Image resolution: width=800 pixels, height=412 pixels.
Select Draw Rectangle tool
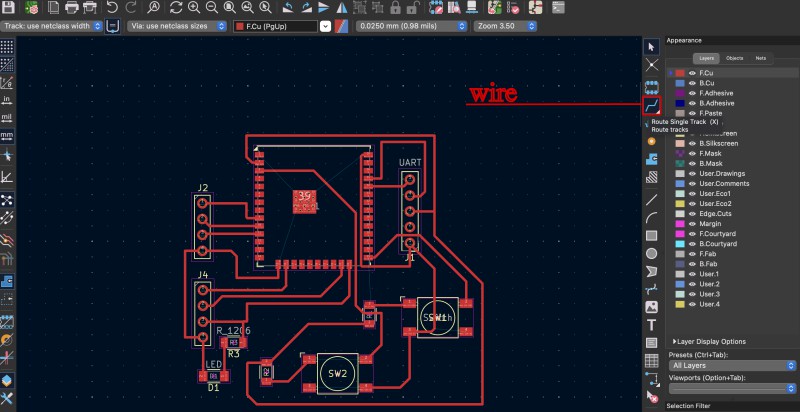pos(652,236)
